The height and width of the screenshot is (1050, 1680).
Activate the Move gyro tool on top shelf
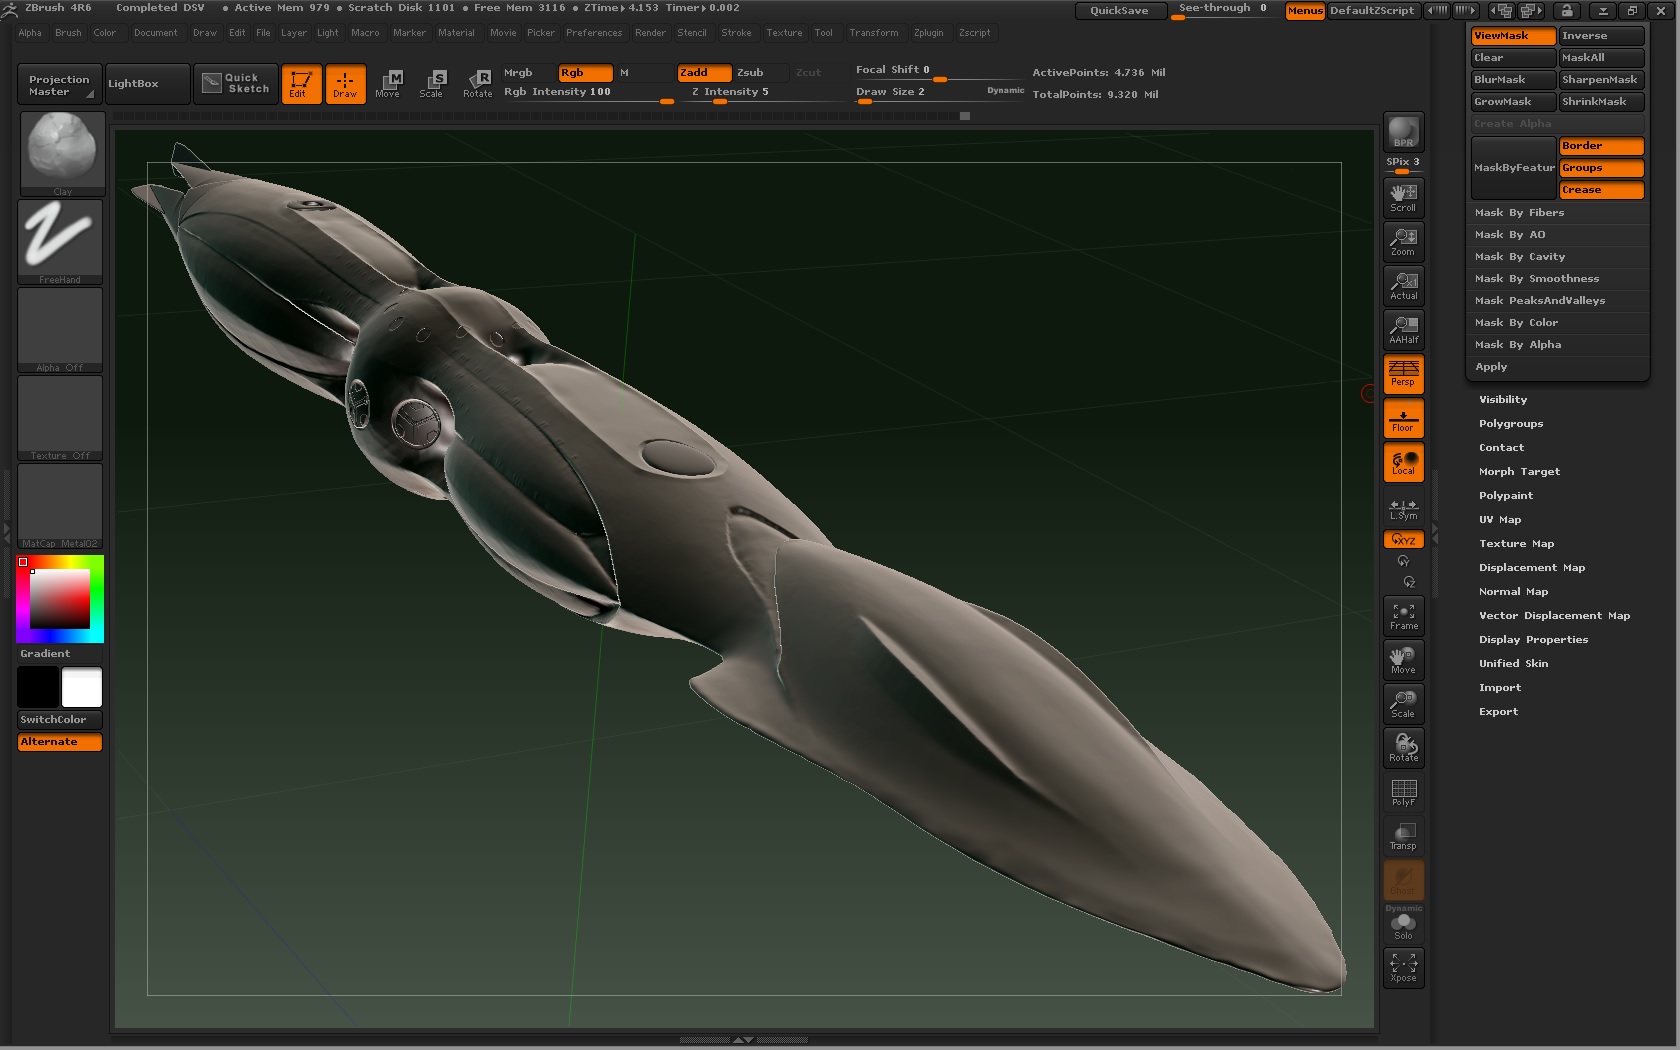pyautogui.click(x=389, y=84)
